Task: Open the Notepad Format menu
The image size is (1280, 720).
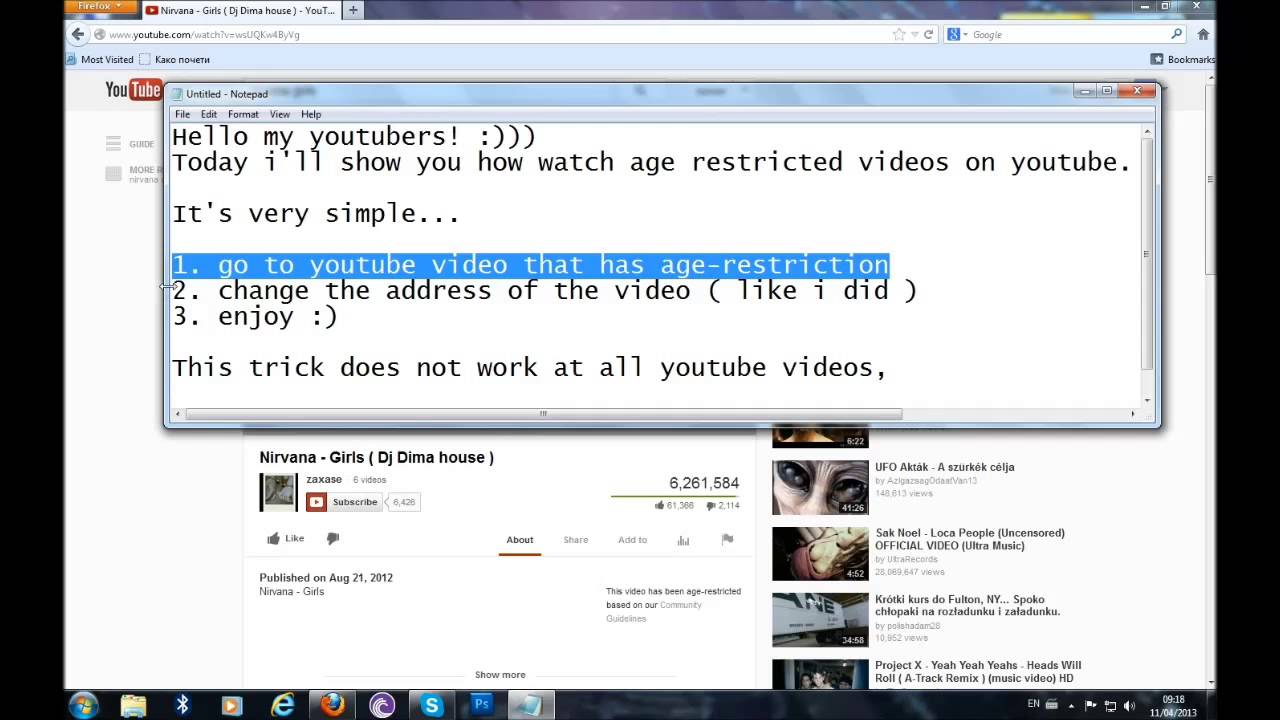Action: point(243,114)
